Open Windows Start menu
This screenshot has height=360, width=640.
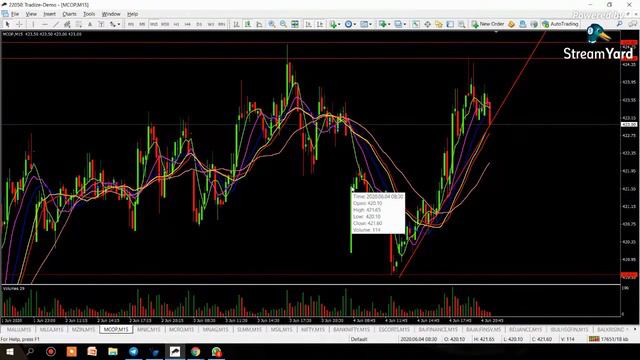coord(9,351)
